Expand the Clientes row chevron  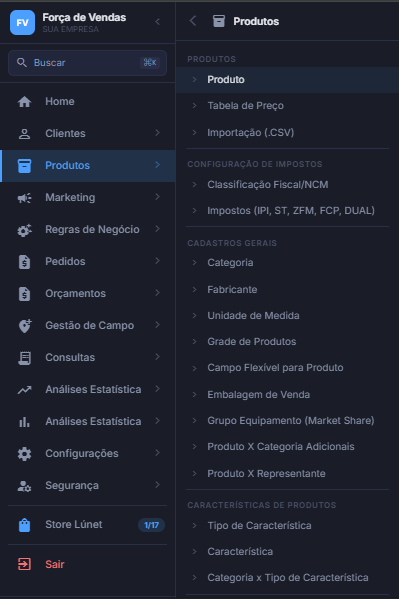157,133
